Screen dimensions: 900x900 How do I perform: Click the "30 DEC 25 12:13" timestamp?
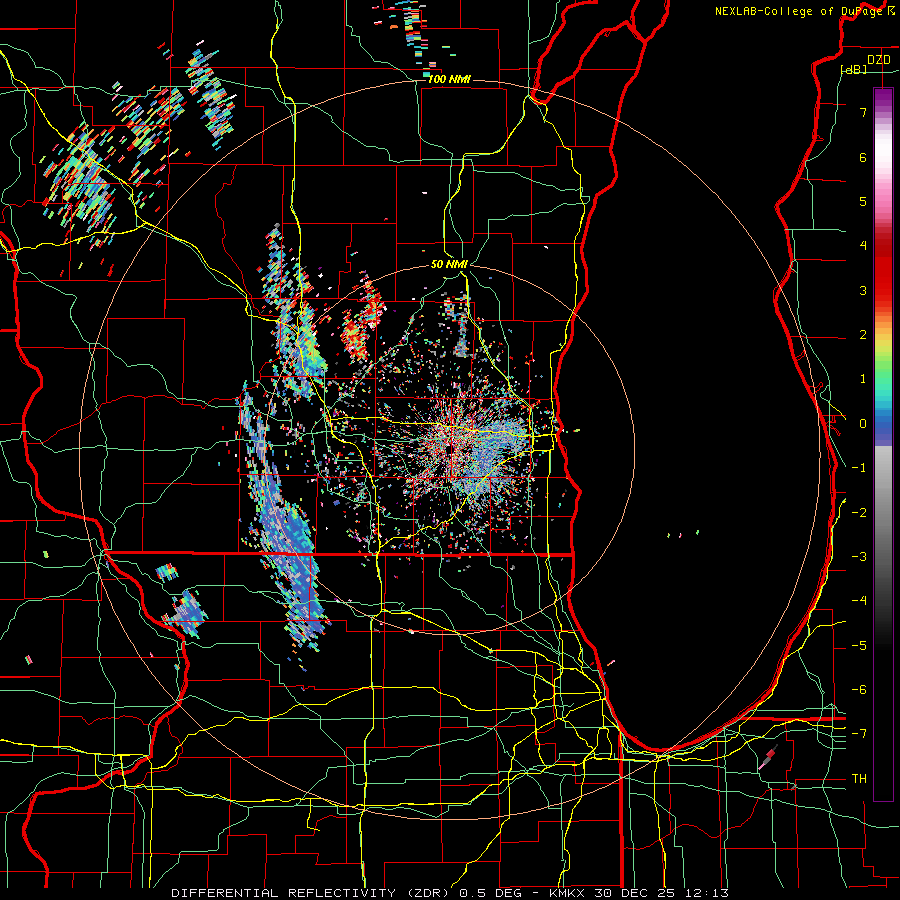662,893
